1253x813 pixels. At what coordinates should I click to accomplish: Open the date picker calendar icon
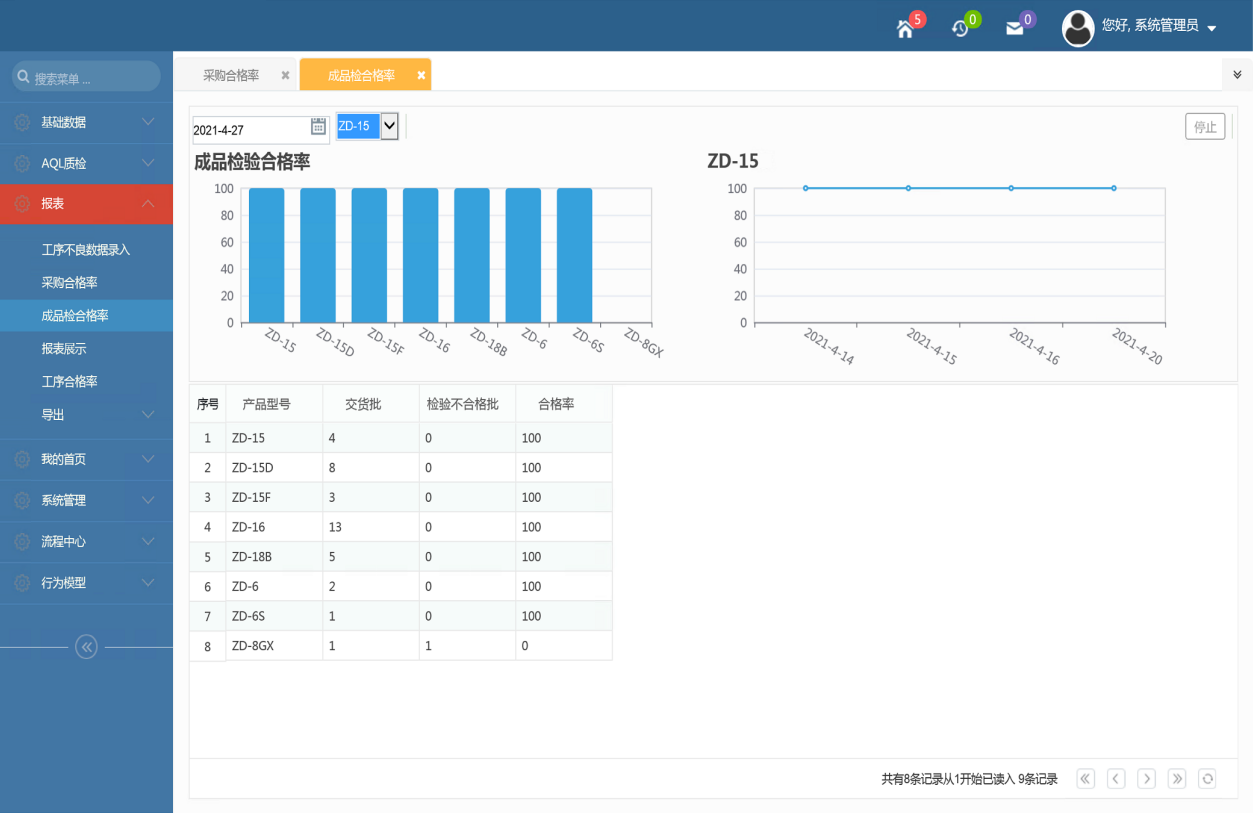pyautogui.click(x=318, y=126)
